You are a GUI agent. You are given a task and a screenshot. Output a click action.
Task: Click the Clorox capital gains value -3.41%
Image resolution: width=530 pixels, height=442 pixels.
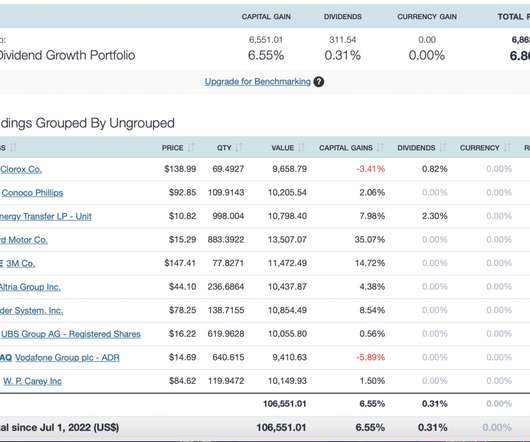(370, 169)
